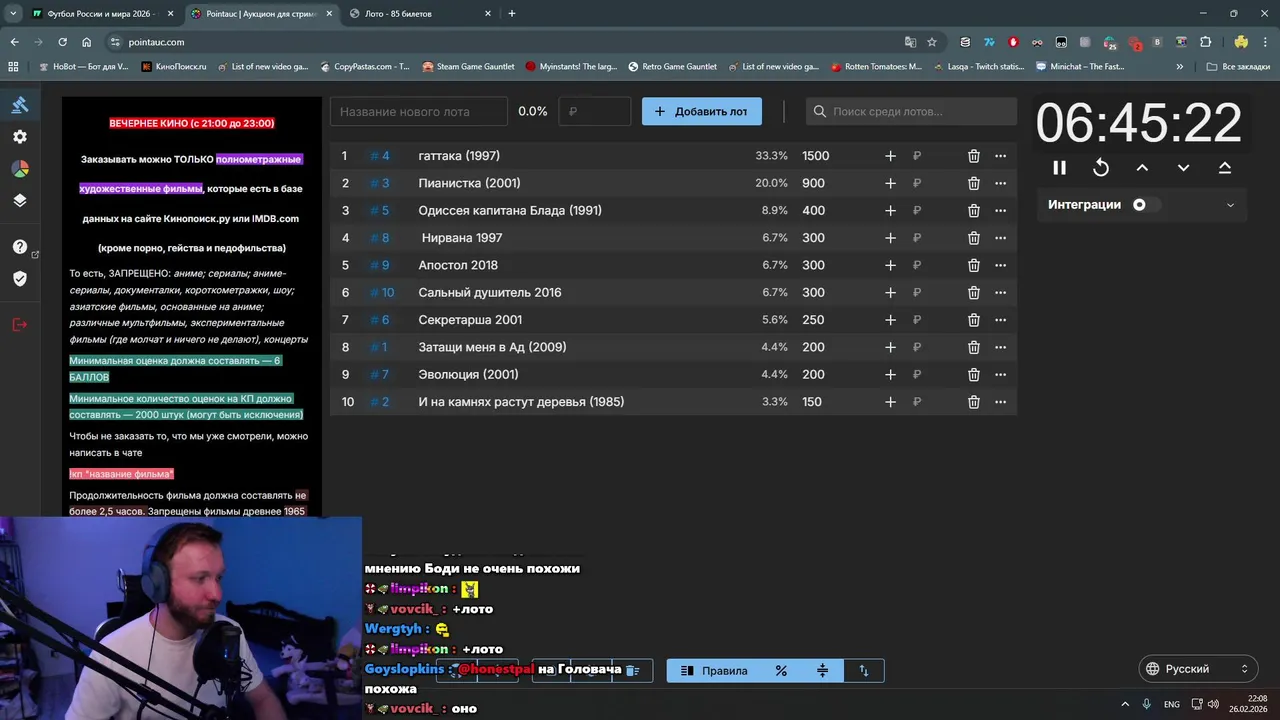The height and width of the screenshot is (720, 1280).
Task: Open more options for И на камнях растут деревья
Action: (1000, 402)
